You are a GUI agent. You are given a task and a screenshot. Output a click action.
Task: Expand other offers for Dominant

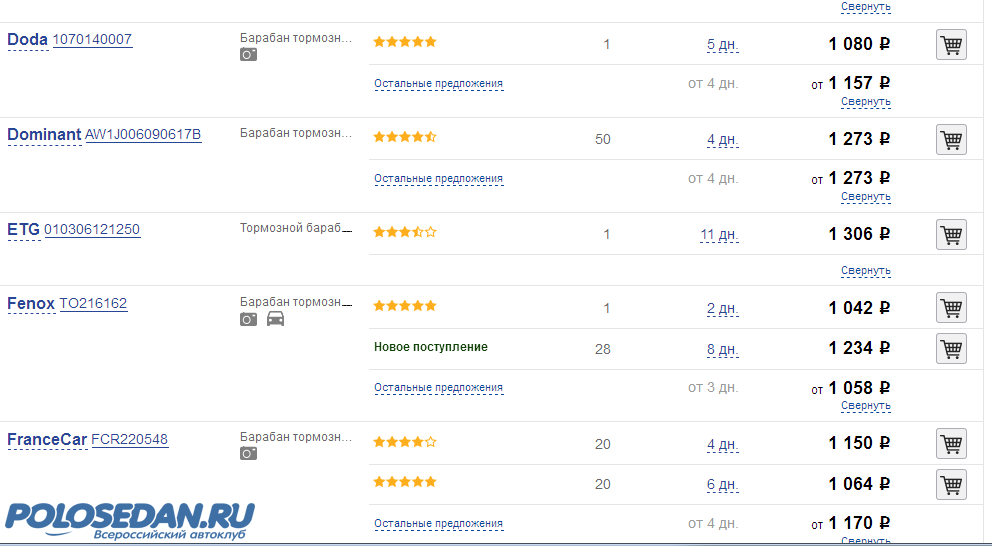(438, 179)
